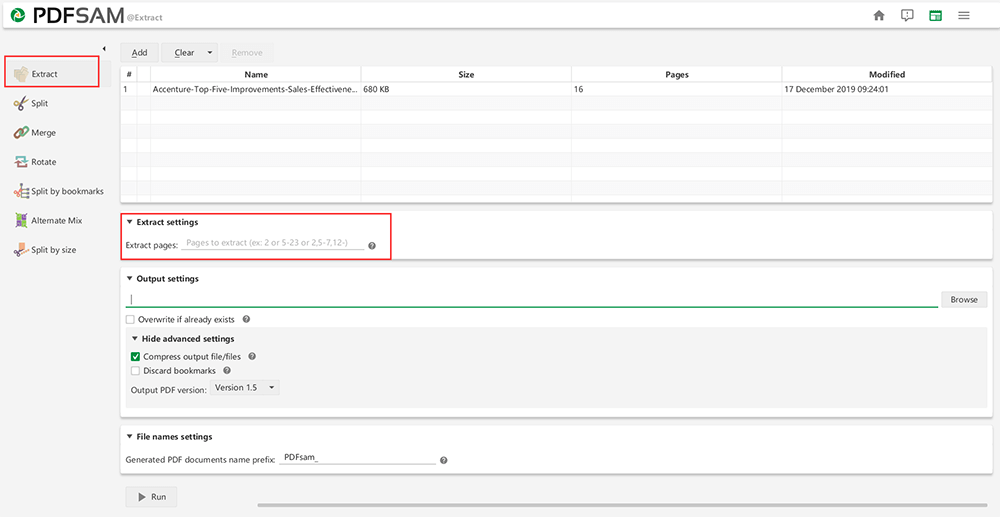Click help icon beside name prefix field
Screen dimensions: 1000x517
coord(443,461)
